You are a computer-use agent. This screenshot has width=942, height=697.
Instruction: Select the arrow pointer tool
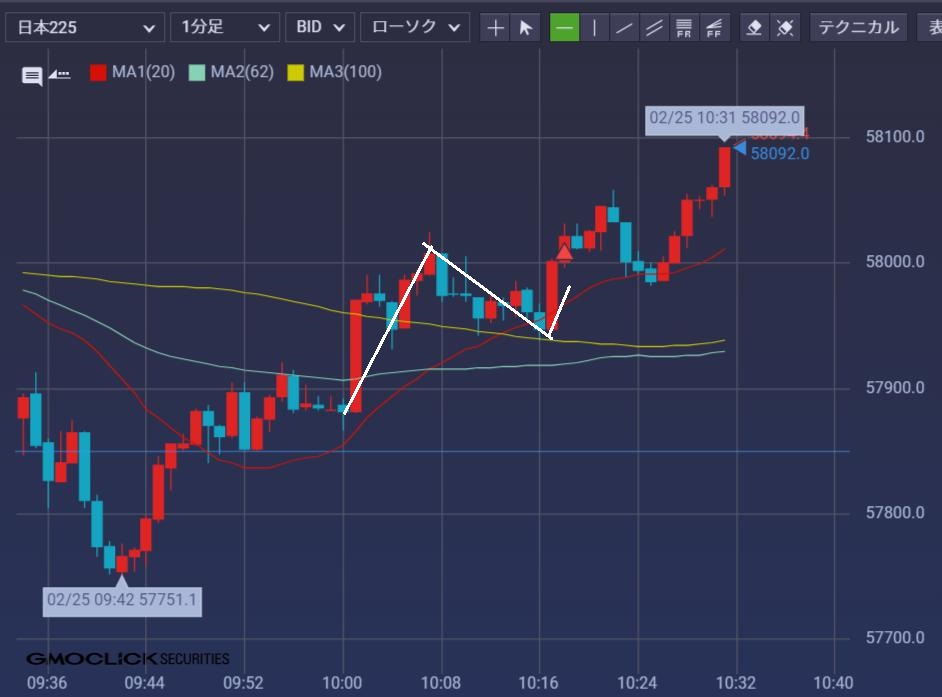tap(525, 28)
